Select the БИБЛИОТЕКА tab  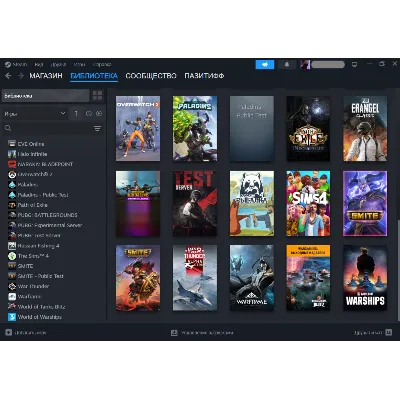[94, 76]
